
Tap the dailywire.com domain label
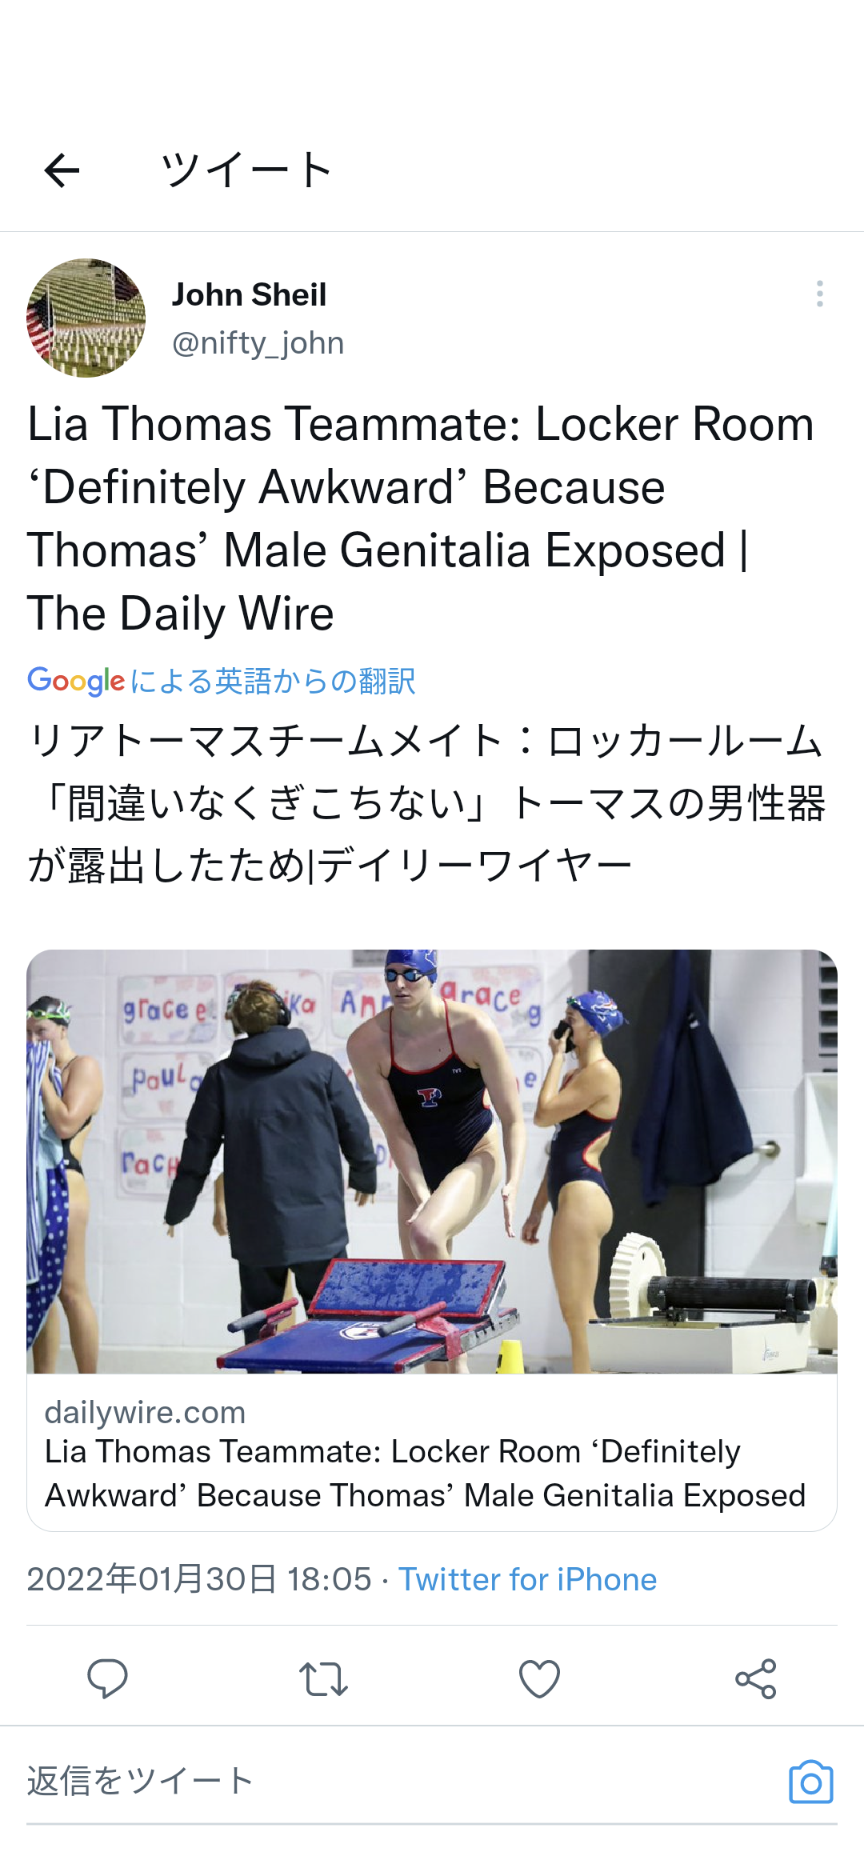[145, 1412]
